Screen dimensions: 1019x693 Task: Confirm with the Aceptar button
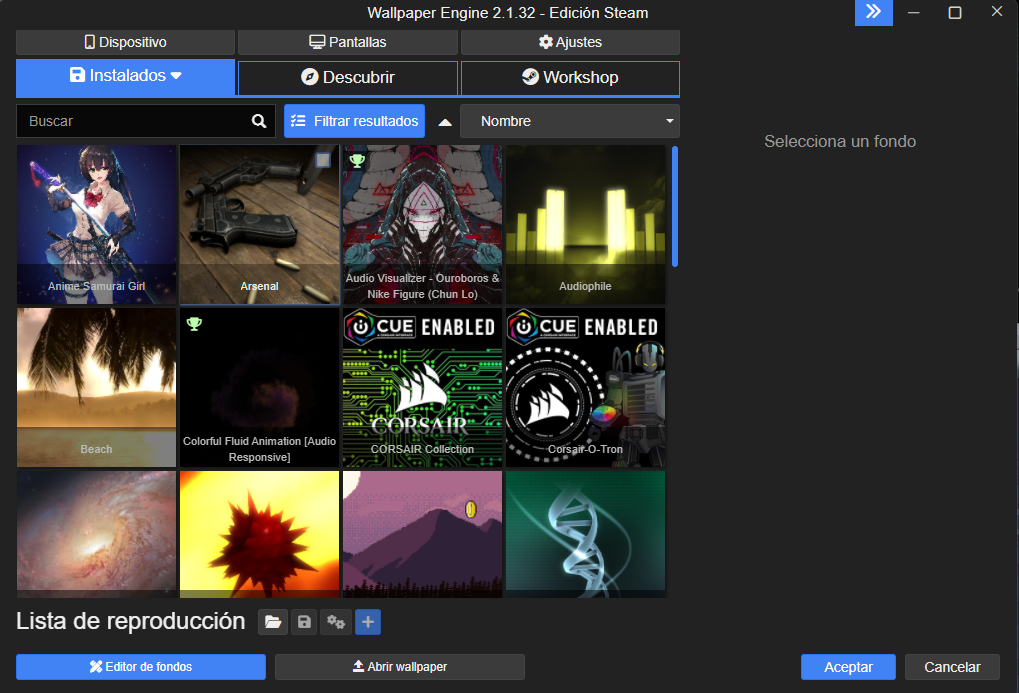[848, 667]
